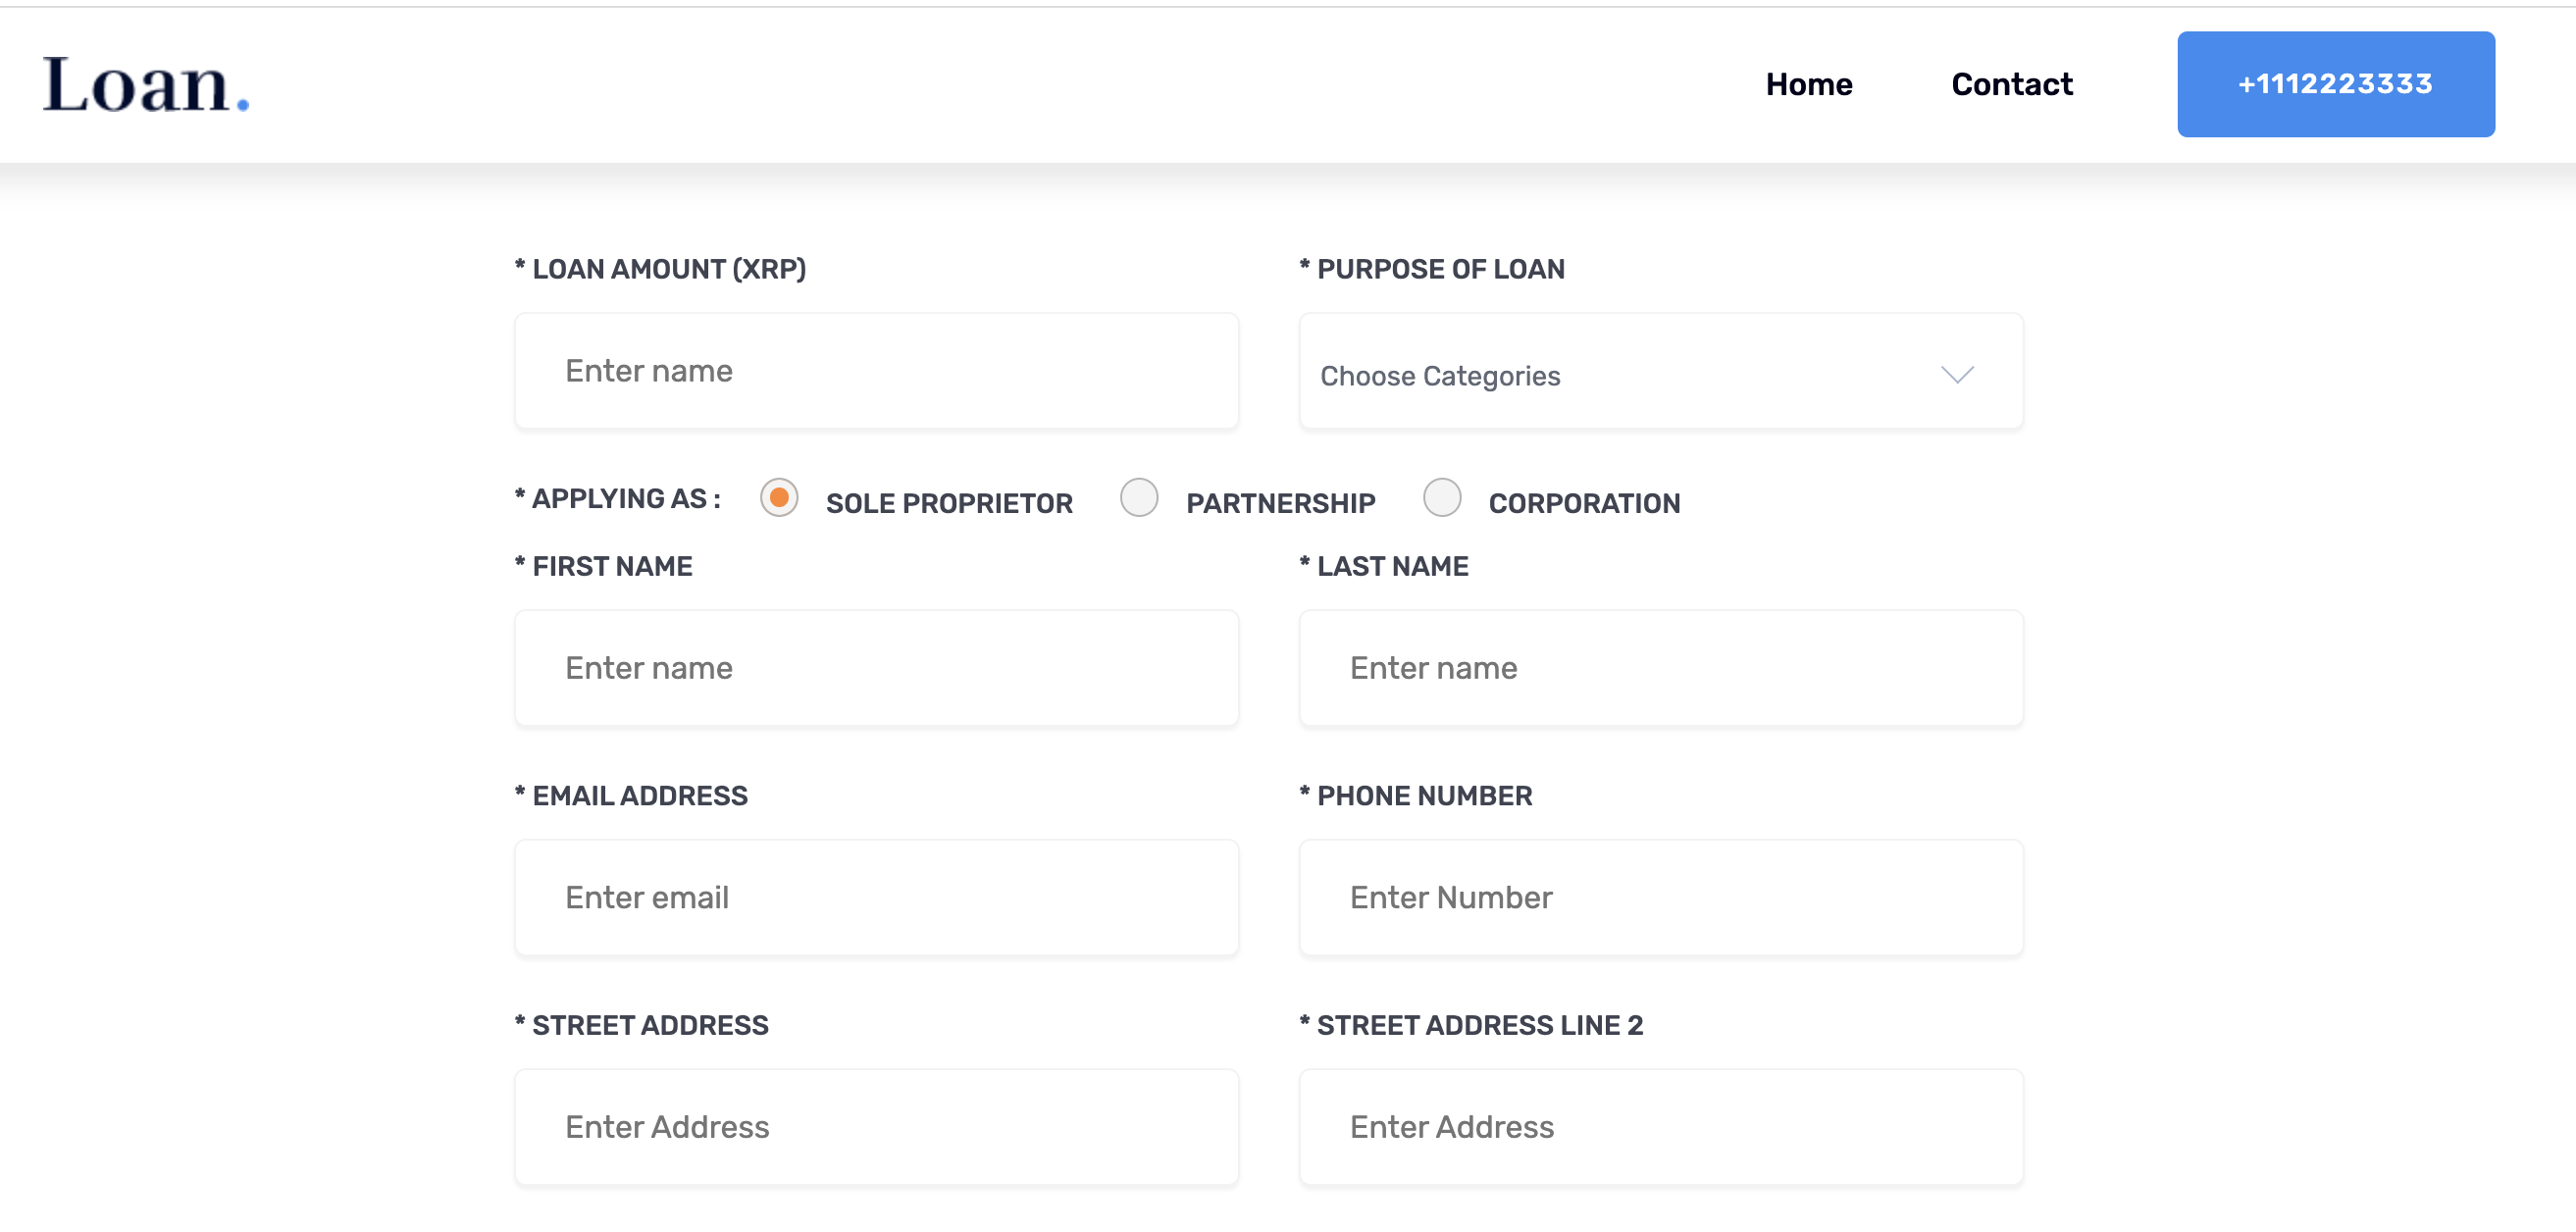This screenshot has height=1232, width=2576.
Task: Go to the Home menu item
Action: (x=1808, y=84)
